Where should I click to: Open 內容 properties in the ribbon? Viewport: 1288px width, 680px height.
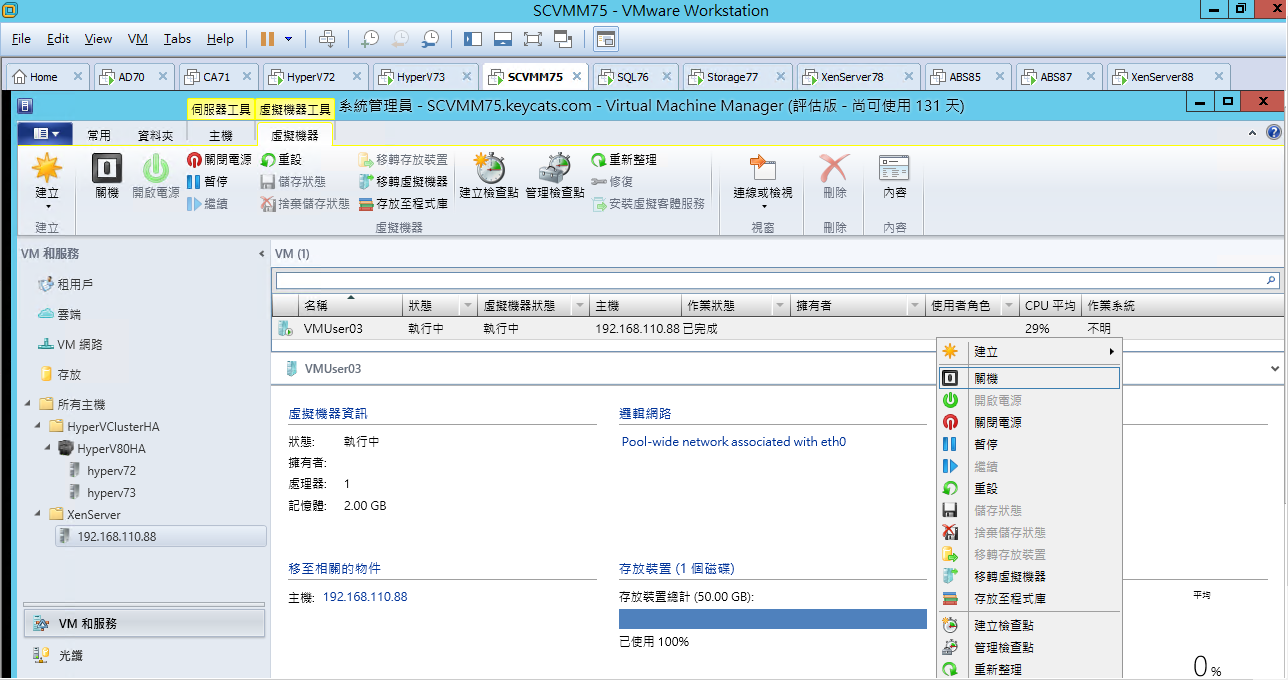[x=894, y=177]
